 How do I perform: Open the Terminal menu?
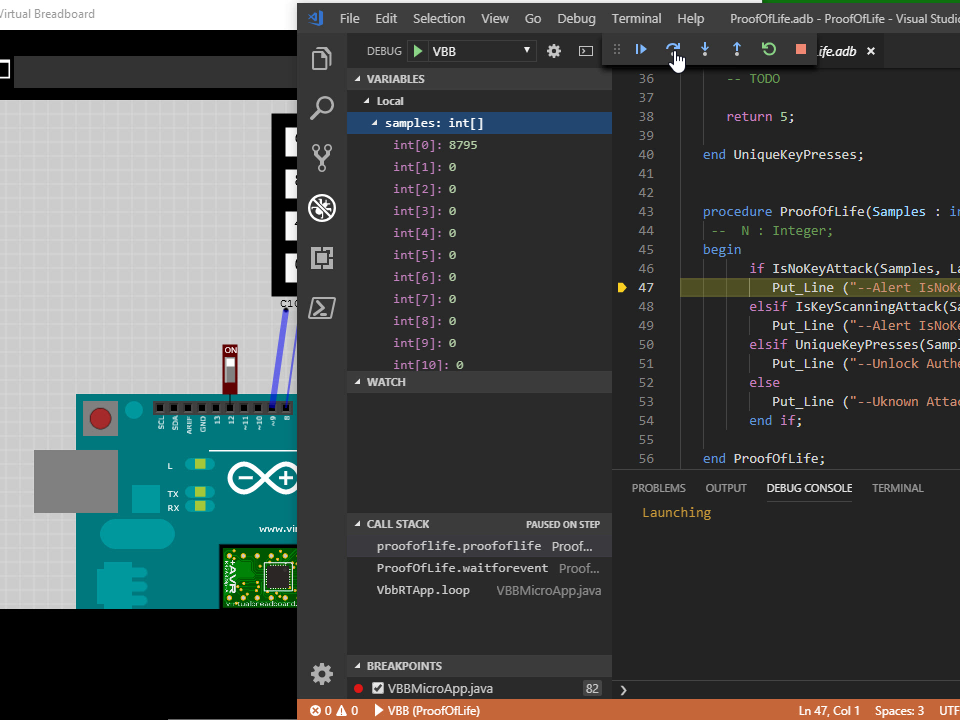[636, 18]
